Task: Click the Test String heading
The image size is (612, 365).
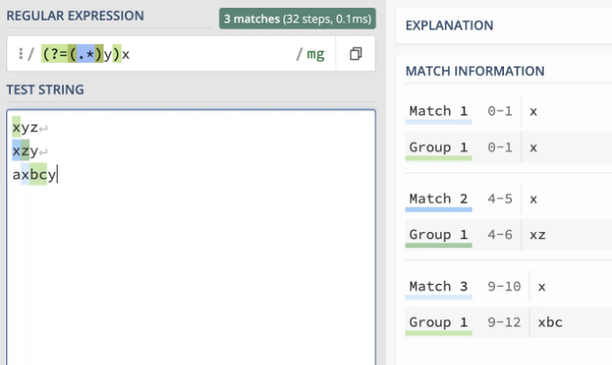Action: coord(45,90)
